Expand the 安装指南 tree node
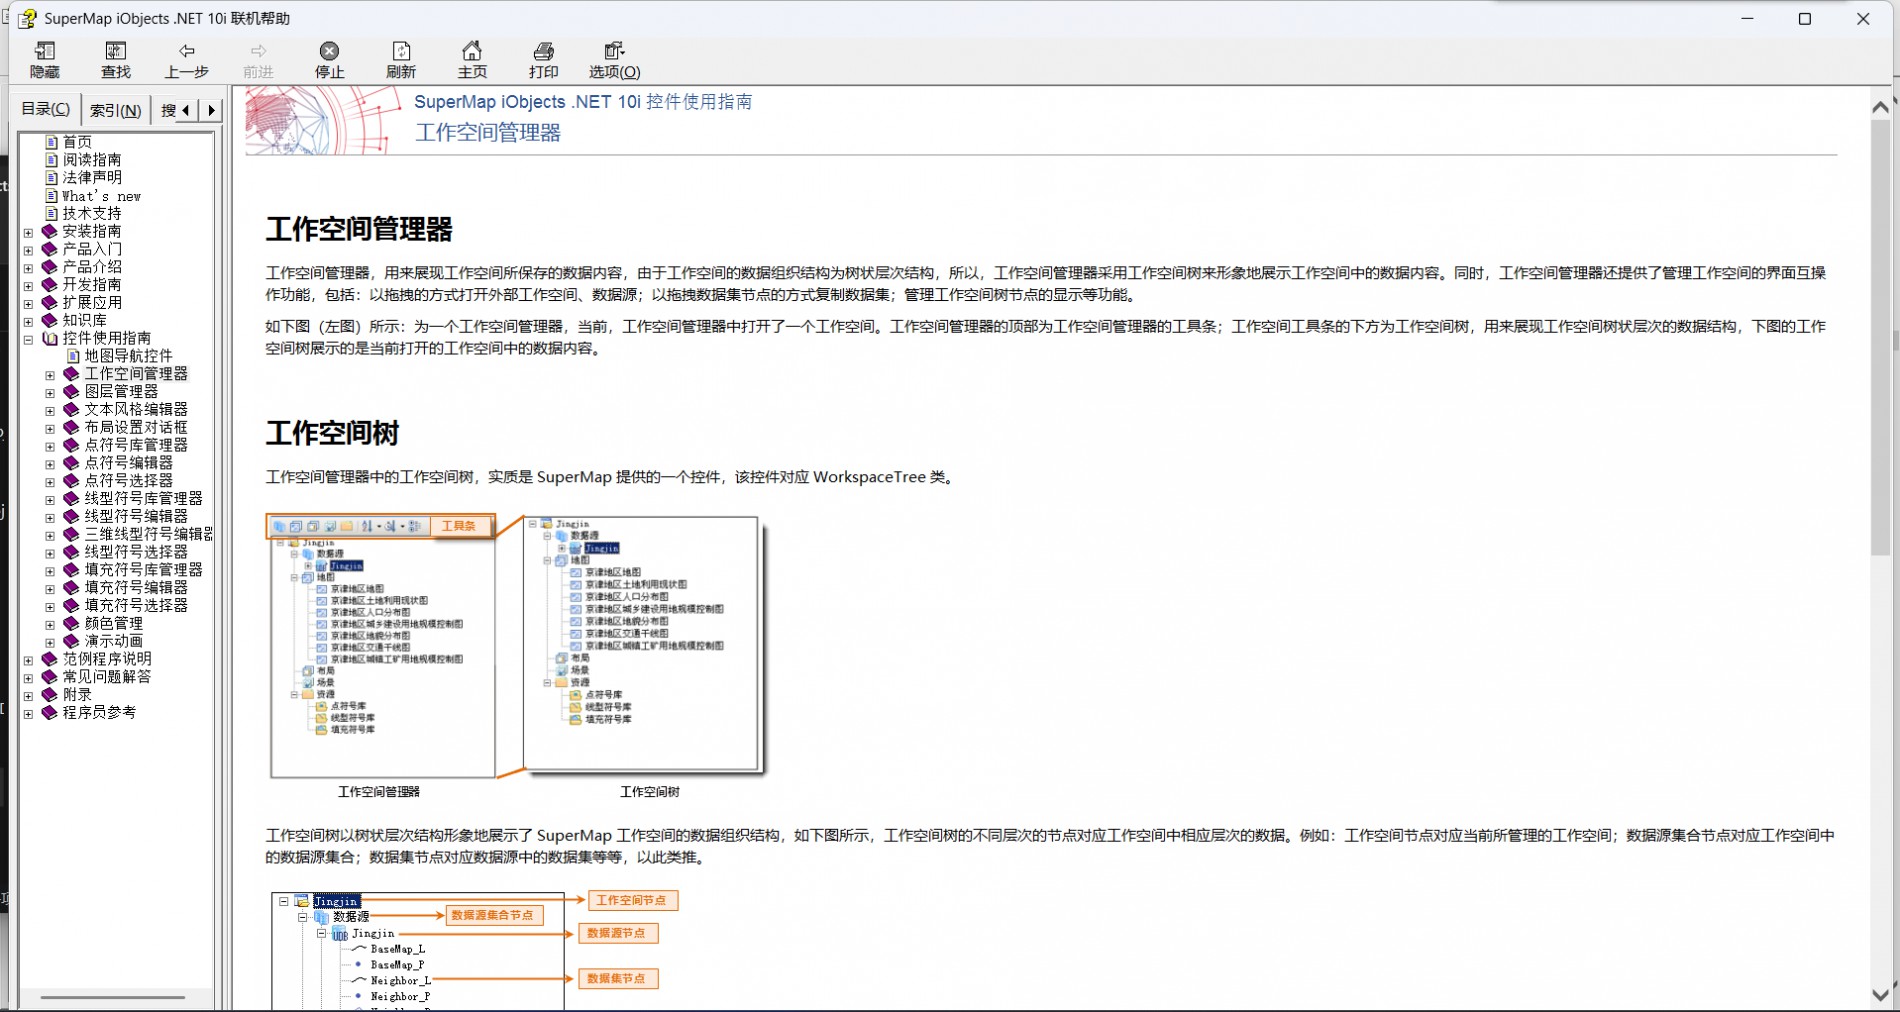Image resolution: width=1900 pixels, height=1012 pixels. click(28, 233)
